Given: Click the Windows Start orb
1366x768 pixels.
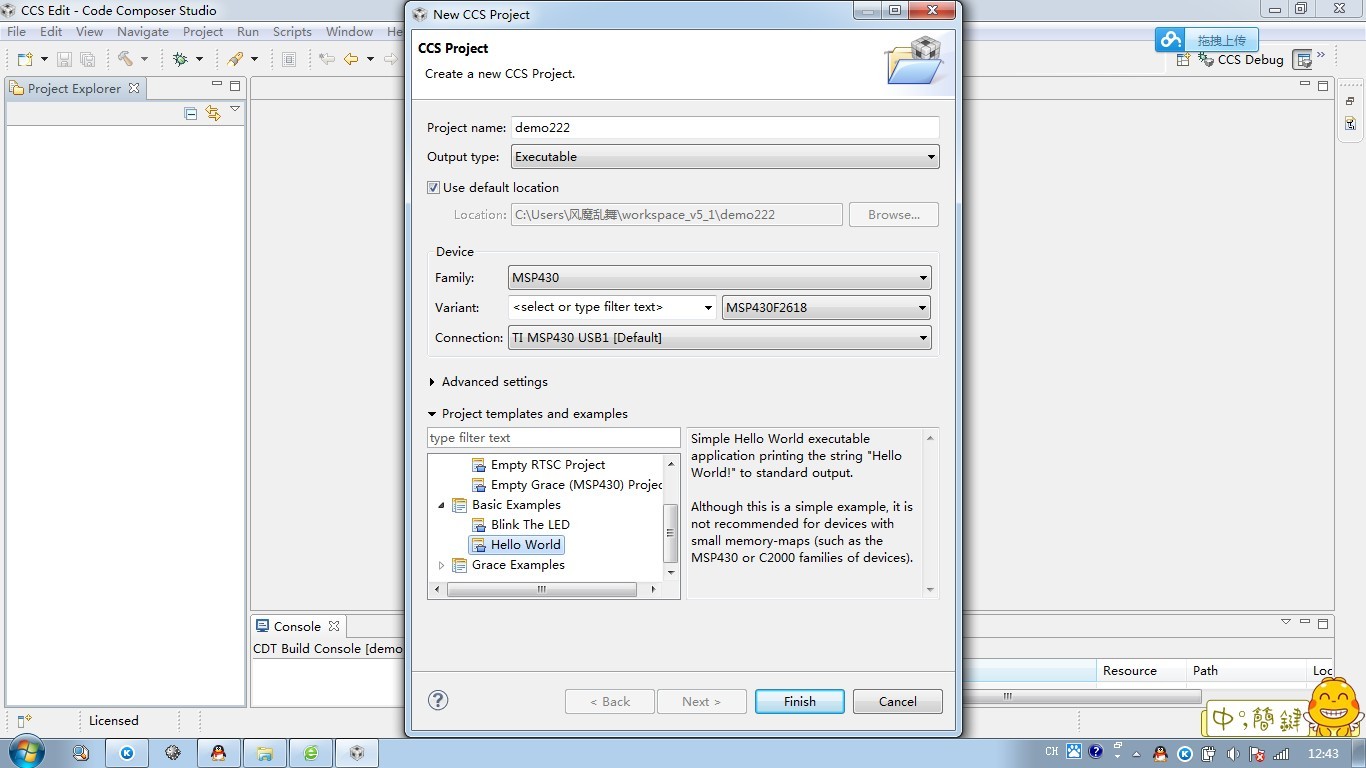Looking at the screenshot, I should click(26, 752).
